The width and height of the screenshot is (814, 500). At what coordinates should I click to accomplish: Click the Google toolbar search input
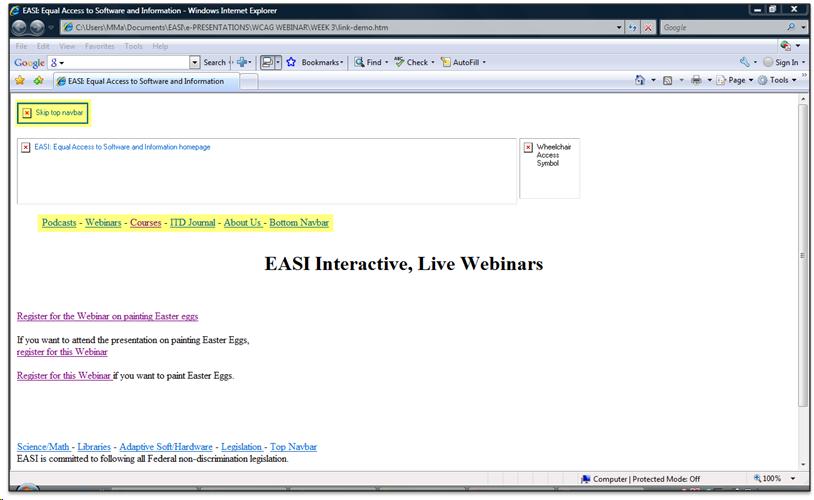click(x=128, y=62)
